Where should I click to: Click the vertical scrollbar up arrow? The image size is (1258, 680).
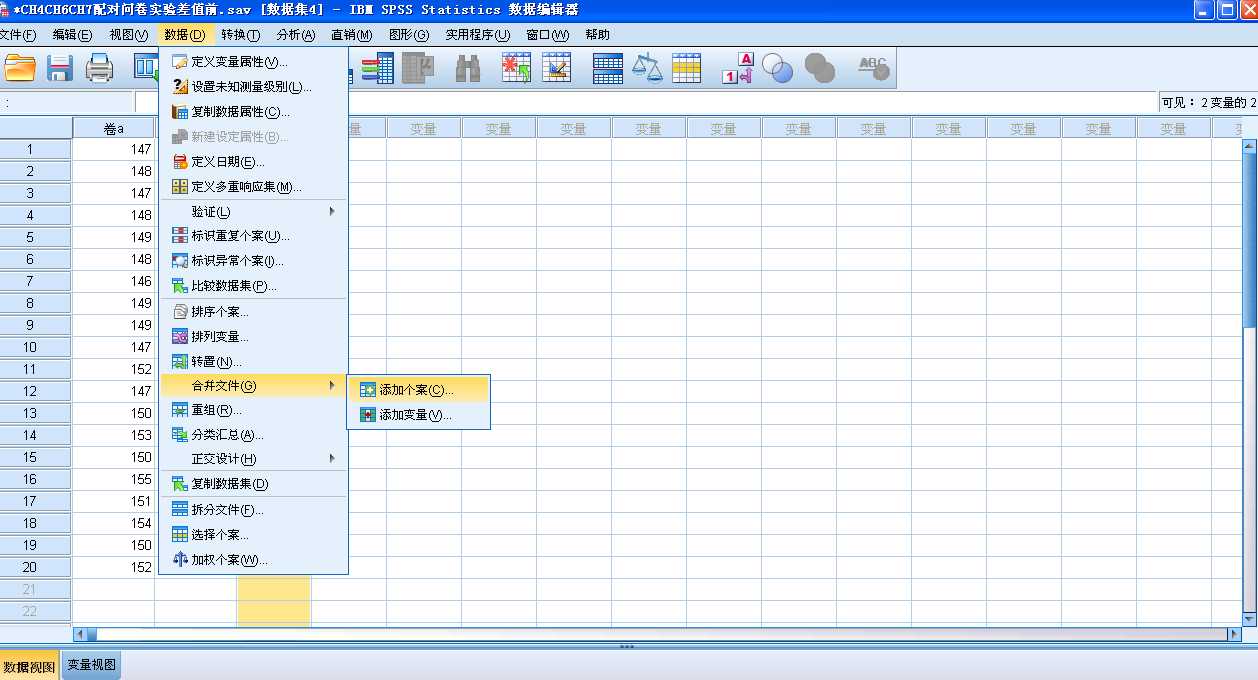[1249, 146]
